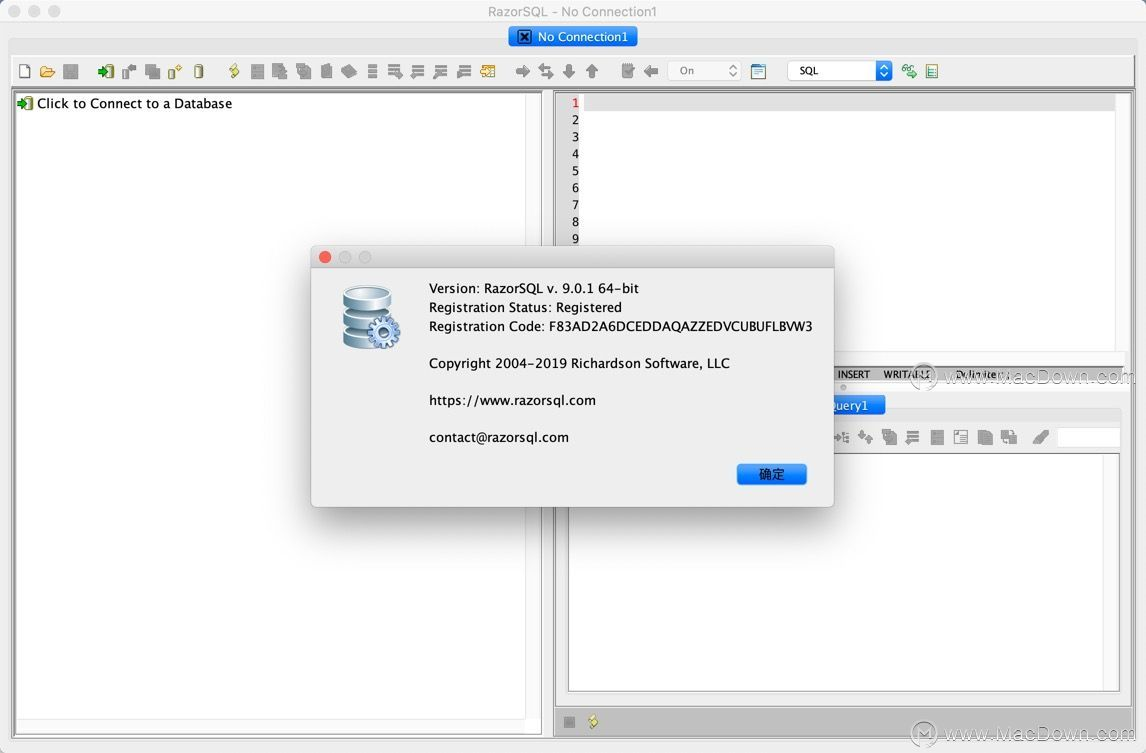Click the eraser icon in results toolbar

click(1041, 437)
